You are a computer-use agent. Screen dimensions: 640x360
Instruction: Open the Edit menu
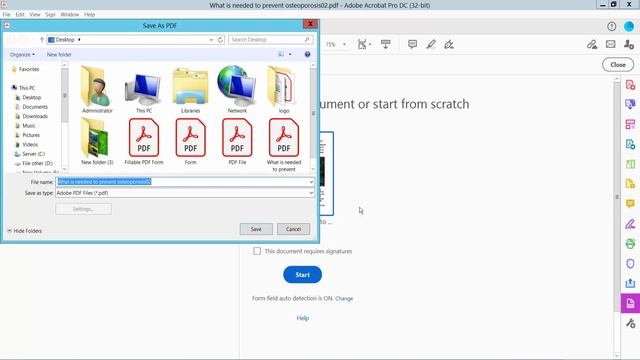click(x=20, y=14)
